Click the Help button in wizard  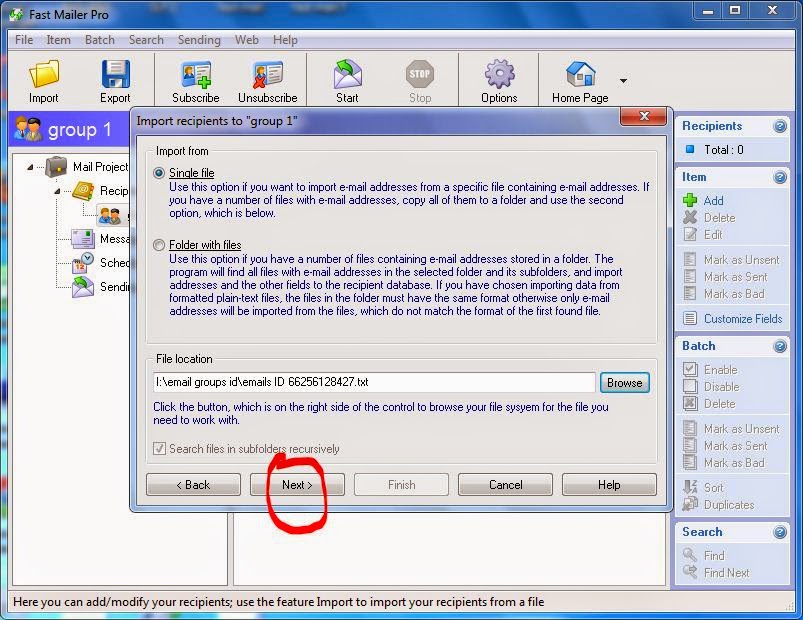point(609,484)
